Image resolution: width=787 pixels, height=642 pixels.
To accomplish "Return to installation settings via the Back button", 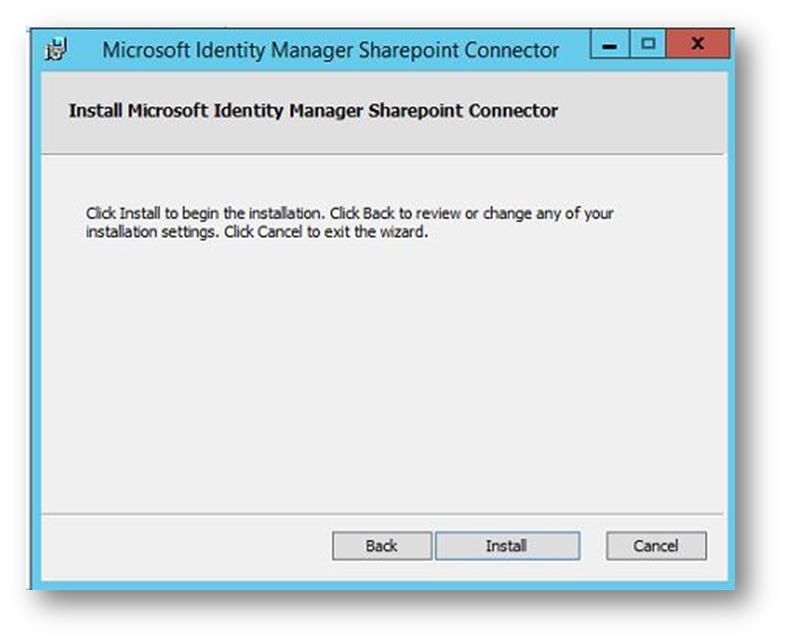I will tap(381, 546).
